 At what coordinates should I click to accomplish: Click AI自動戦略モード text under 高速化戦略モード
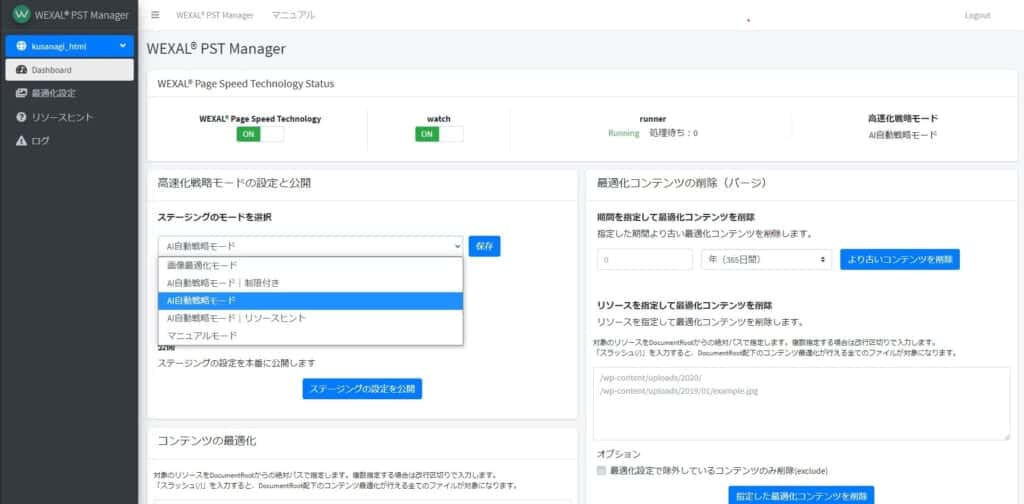903,135
